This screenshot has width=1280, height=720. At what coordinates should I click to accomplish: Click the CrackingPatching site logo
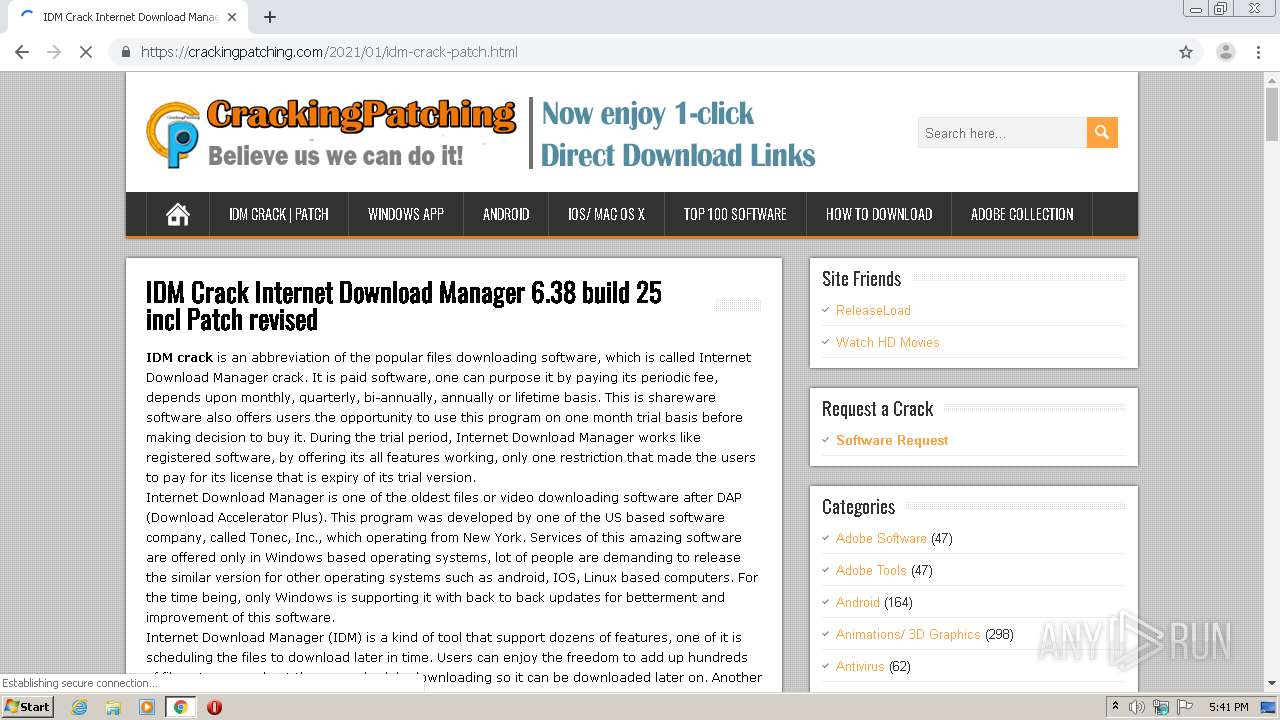(x=331, y=133)
